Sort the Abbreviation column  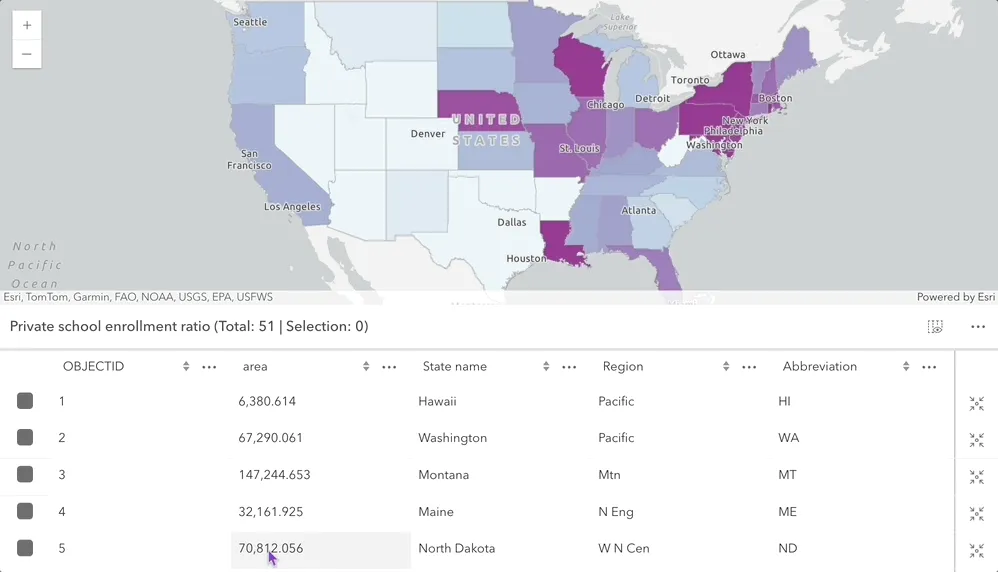[x=906, y=367]
